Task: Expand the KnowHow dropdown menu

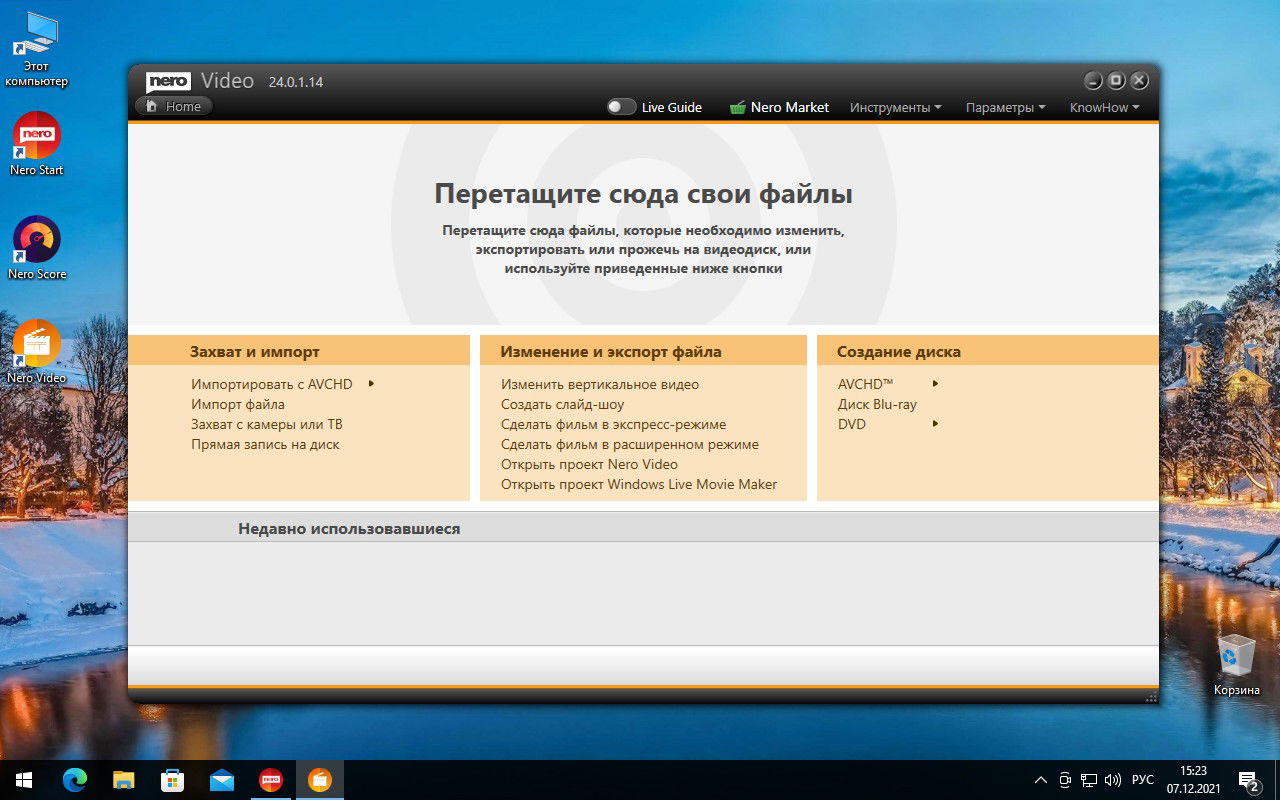Action: click(x=1104, y=107)
